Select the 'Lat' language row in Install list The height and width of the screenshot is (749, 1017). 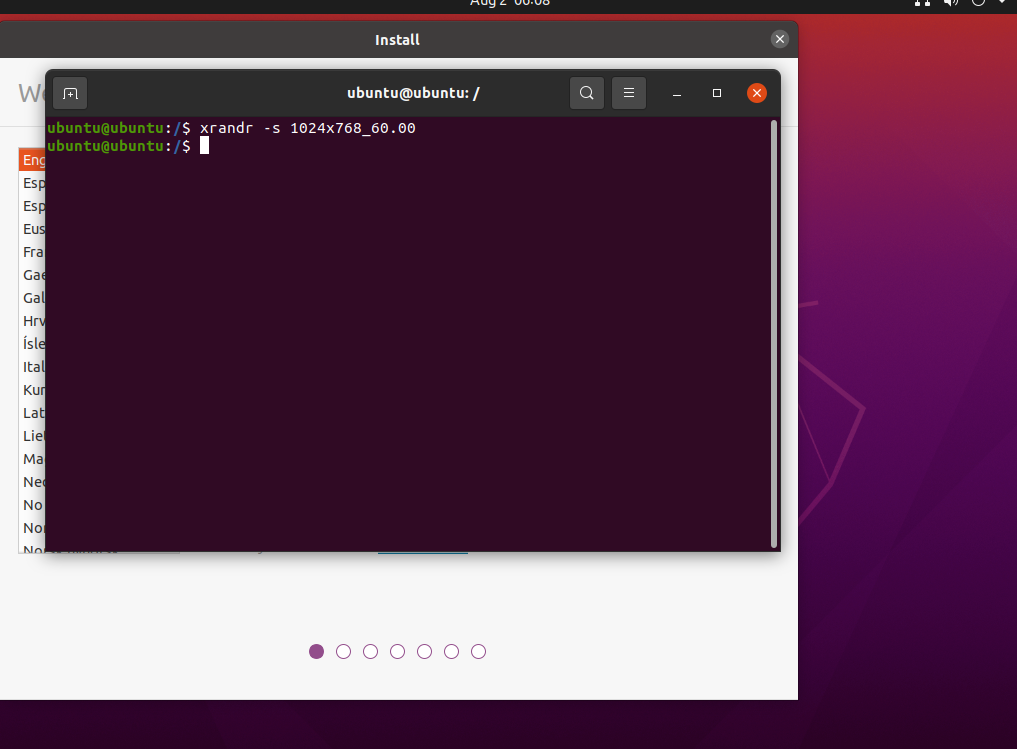click(32, 413)
